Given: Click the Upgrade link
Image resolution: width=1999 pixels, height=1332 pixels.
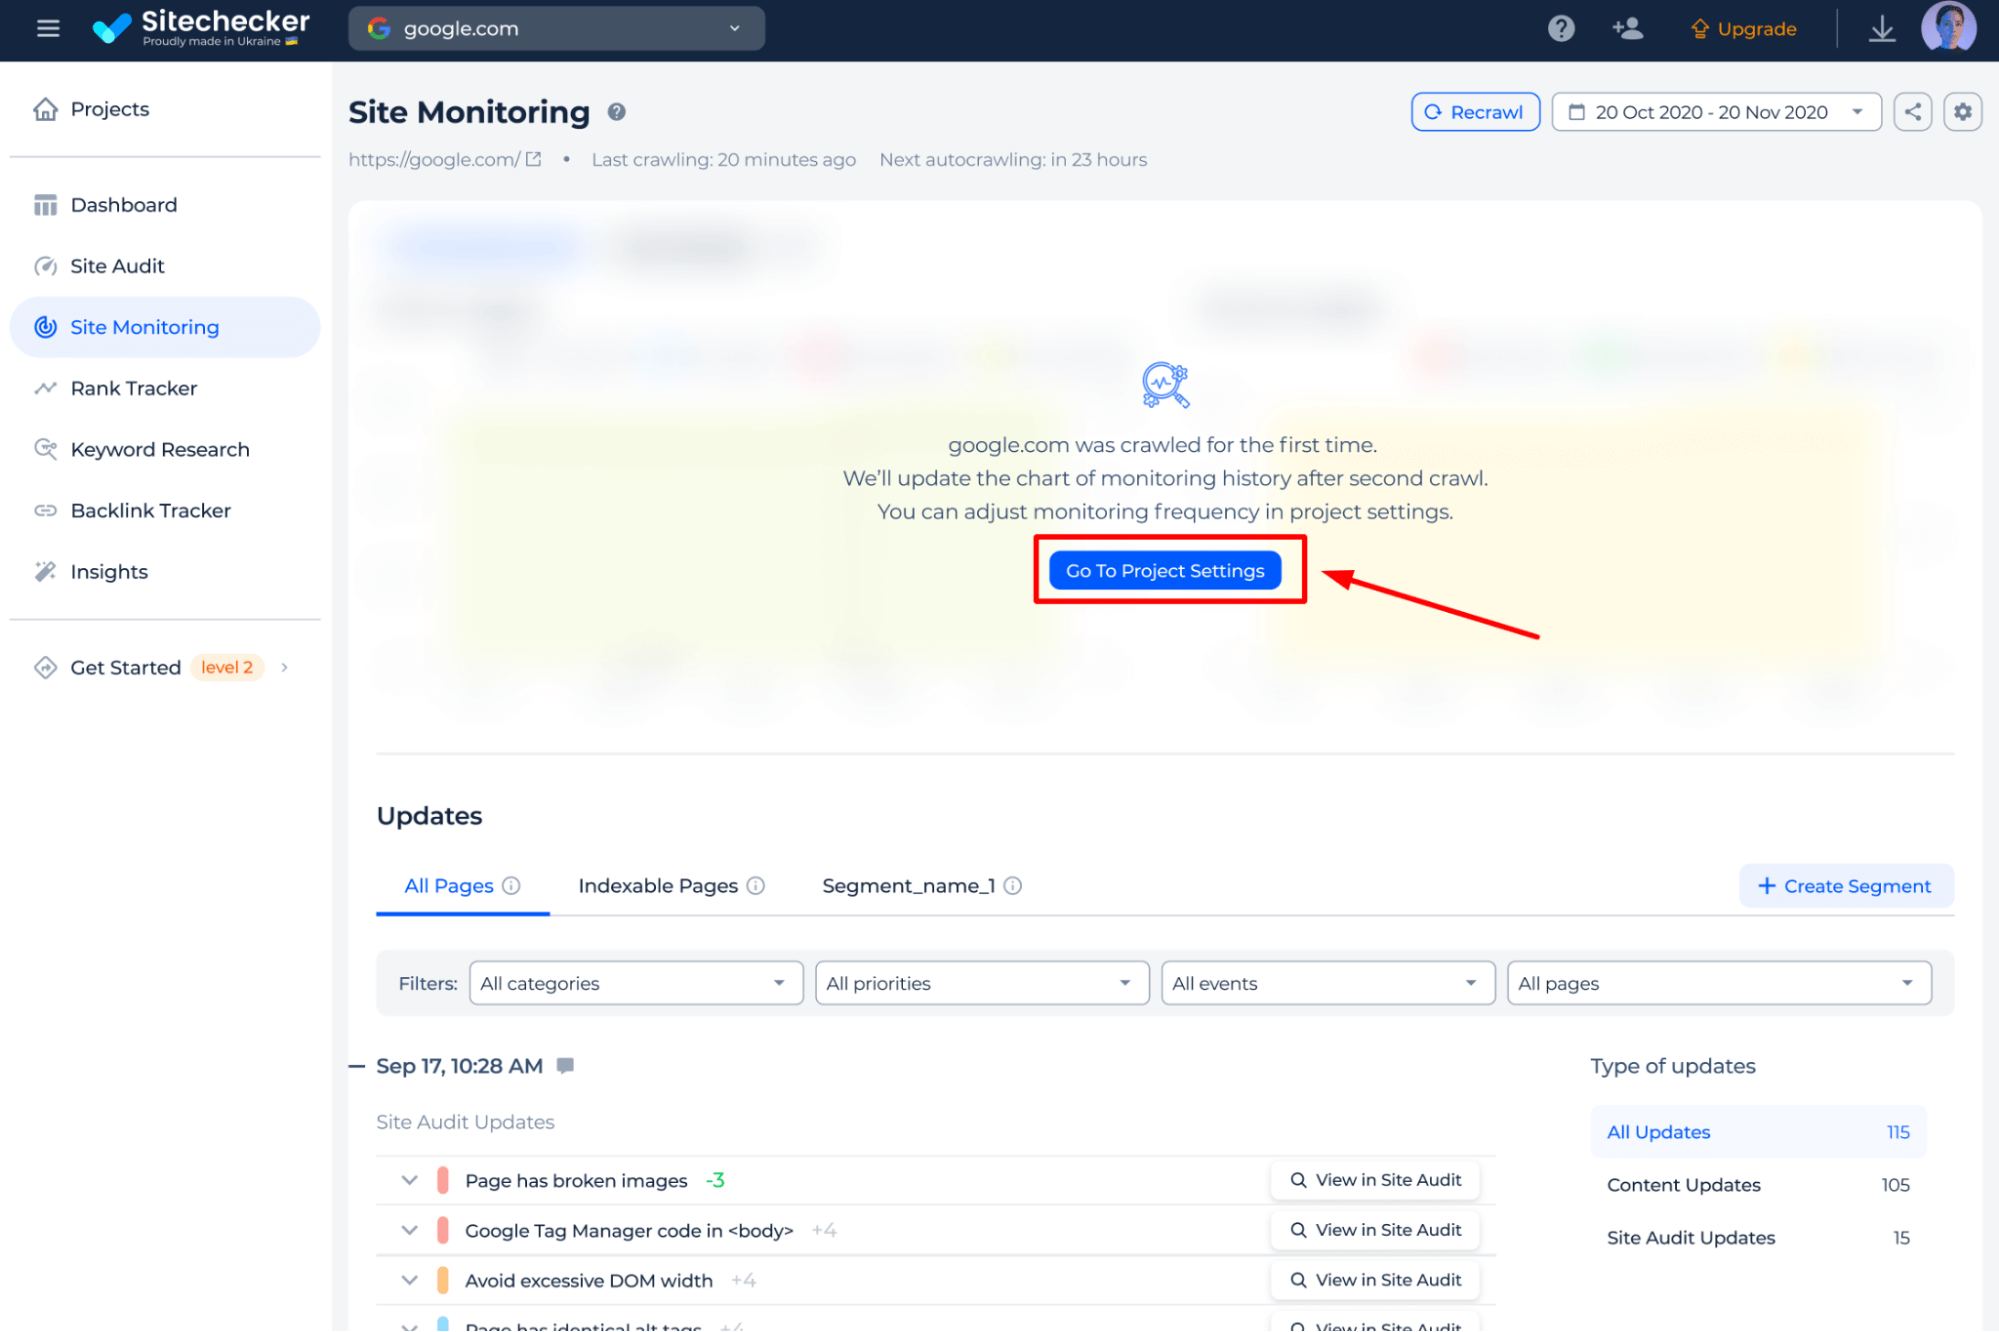Looking at the screenshot, I should [x=1743, y=29].
